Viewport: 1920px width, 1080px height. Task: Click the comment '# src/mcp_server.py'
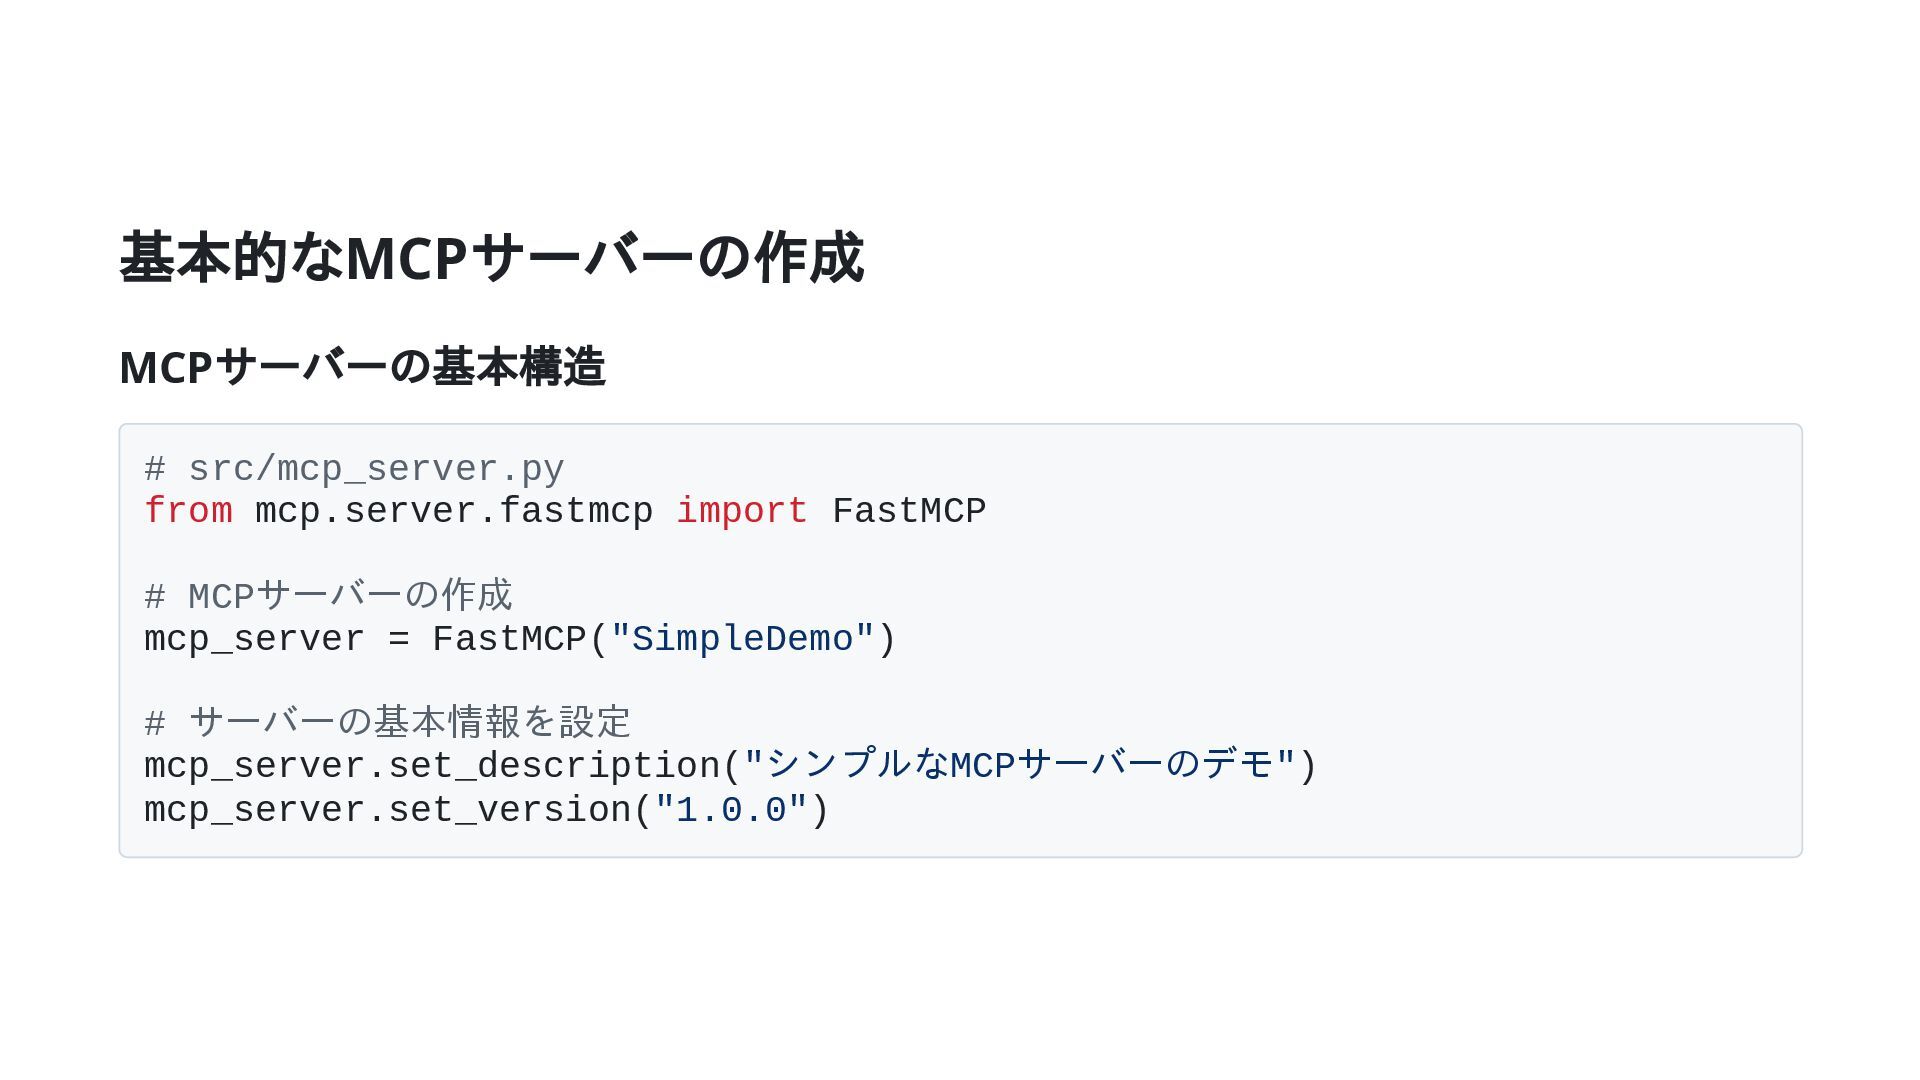354,469
